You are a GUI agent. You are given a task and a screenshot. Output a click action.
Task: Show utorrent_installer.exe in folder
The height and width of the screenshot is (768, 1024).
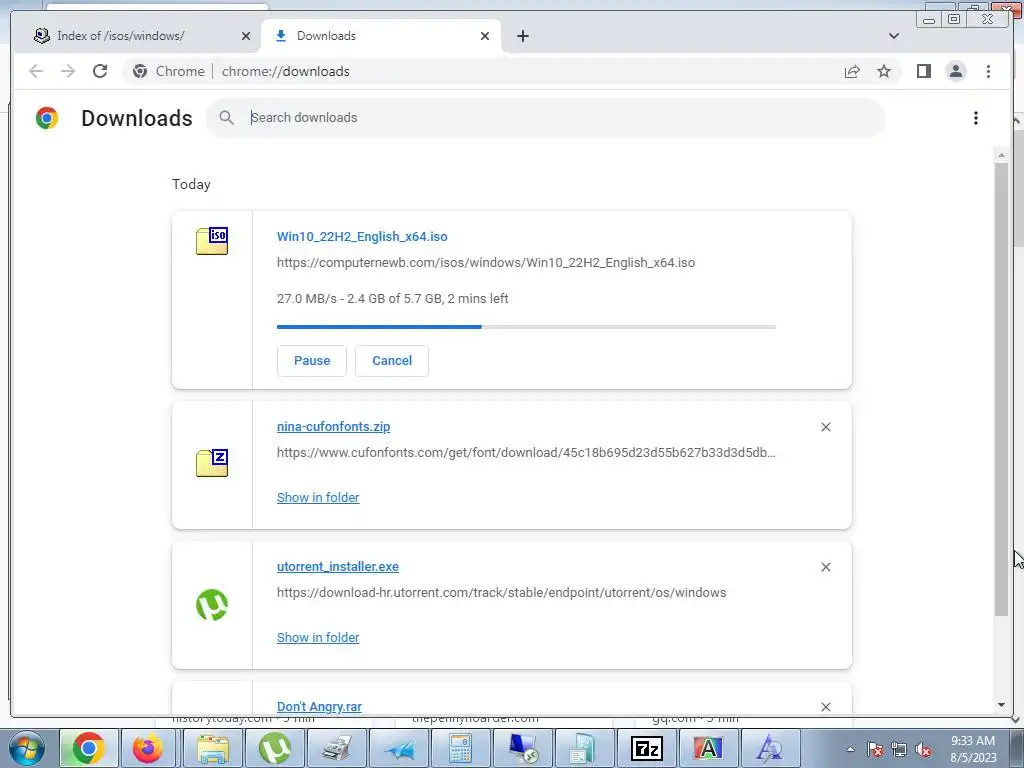pyautogui.click(x=318, y=637)
